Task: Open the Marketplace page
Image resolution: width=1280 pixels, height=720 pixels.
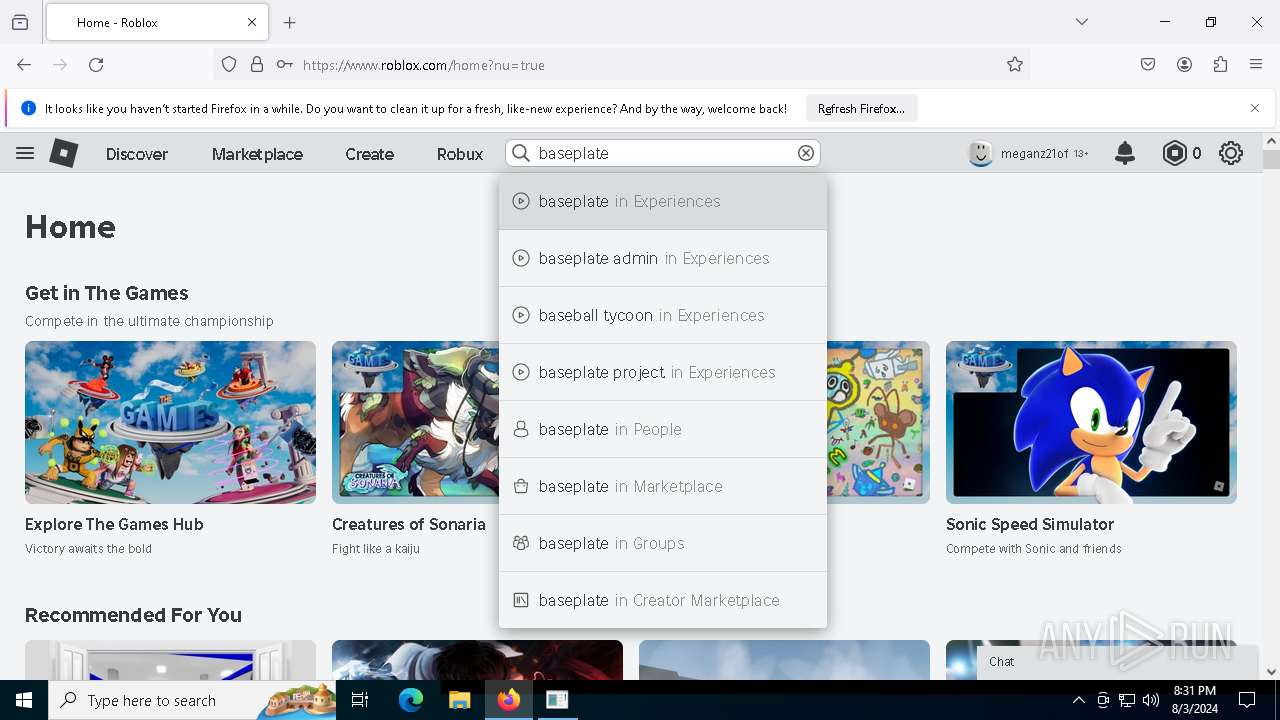Action: point(257,154)
